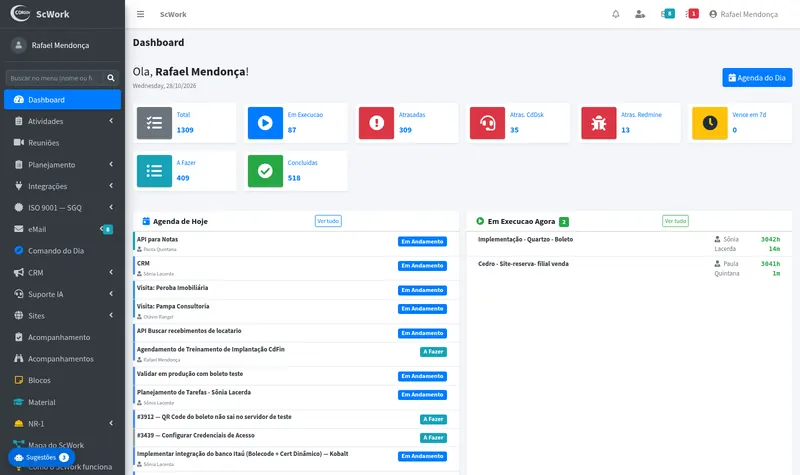Expand the ISO 9001 — SGQ chevron
The width and height of the screenshot is (800, 475).
(x=111, y=207)
